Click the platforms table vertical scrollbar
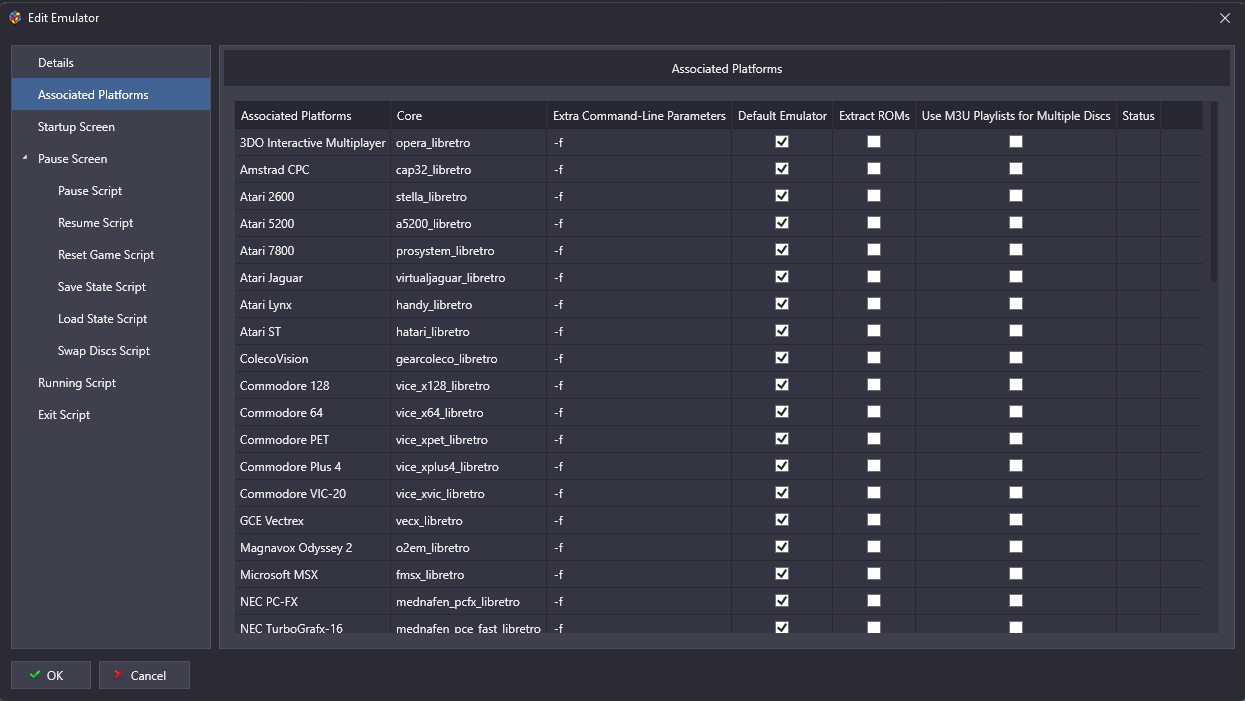This screenshot has height=701, width=1245. 1214,190
